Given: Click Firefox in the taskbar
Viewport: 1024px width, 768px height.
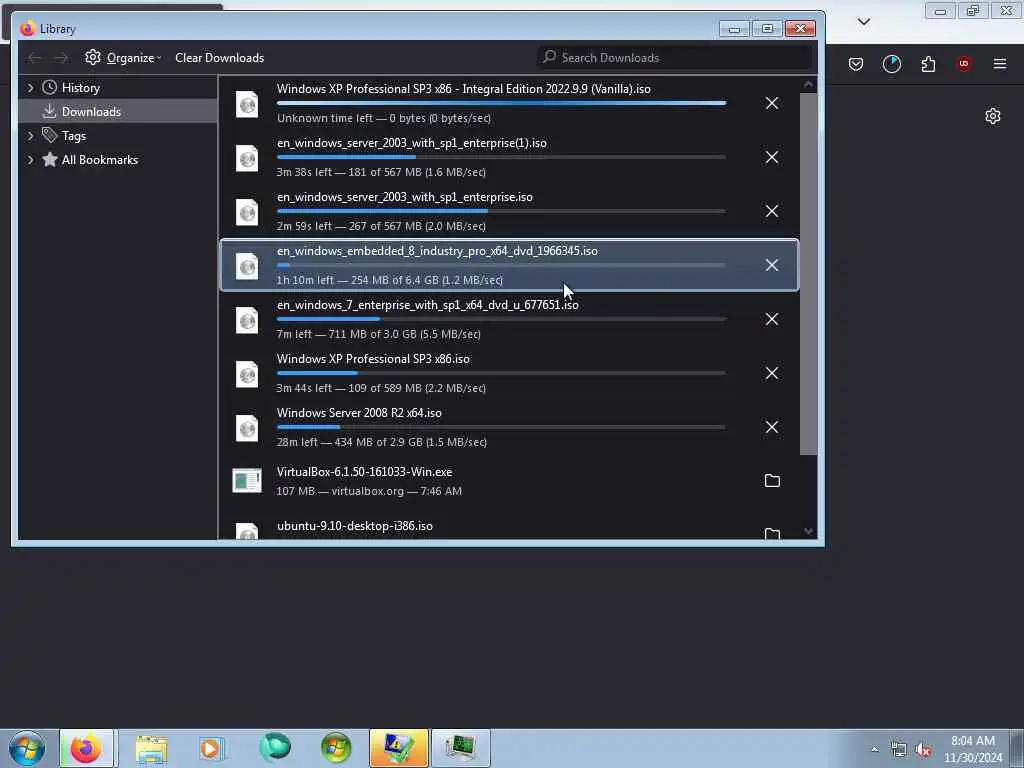Looking at the screenshot, I should point(86,748).
